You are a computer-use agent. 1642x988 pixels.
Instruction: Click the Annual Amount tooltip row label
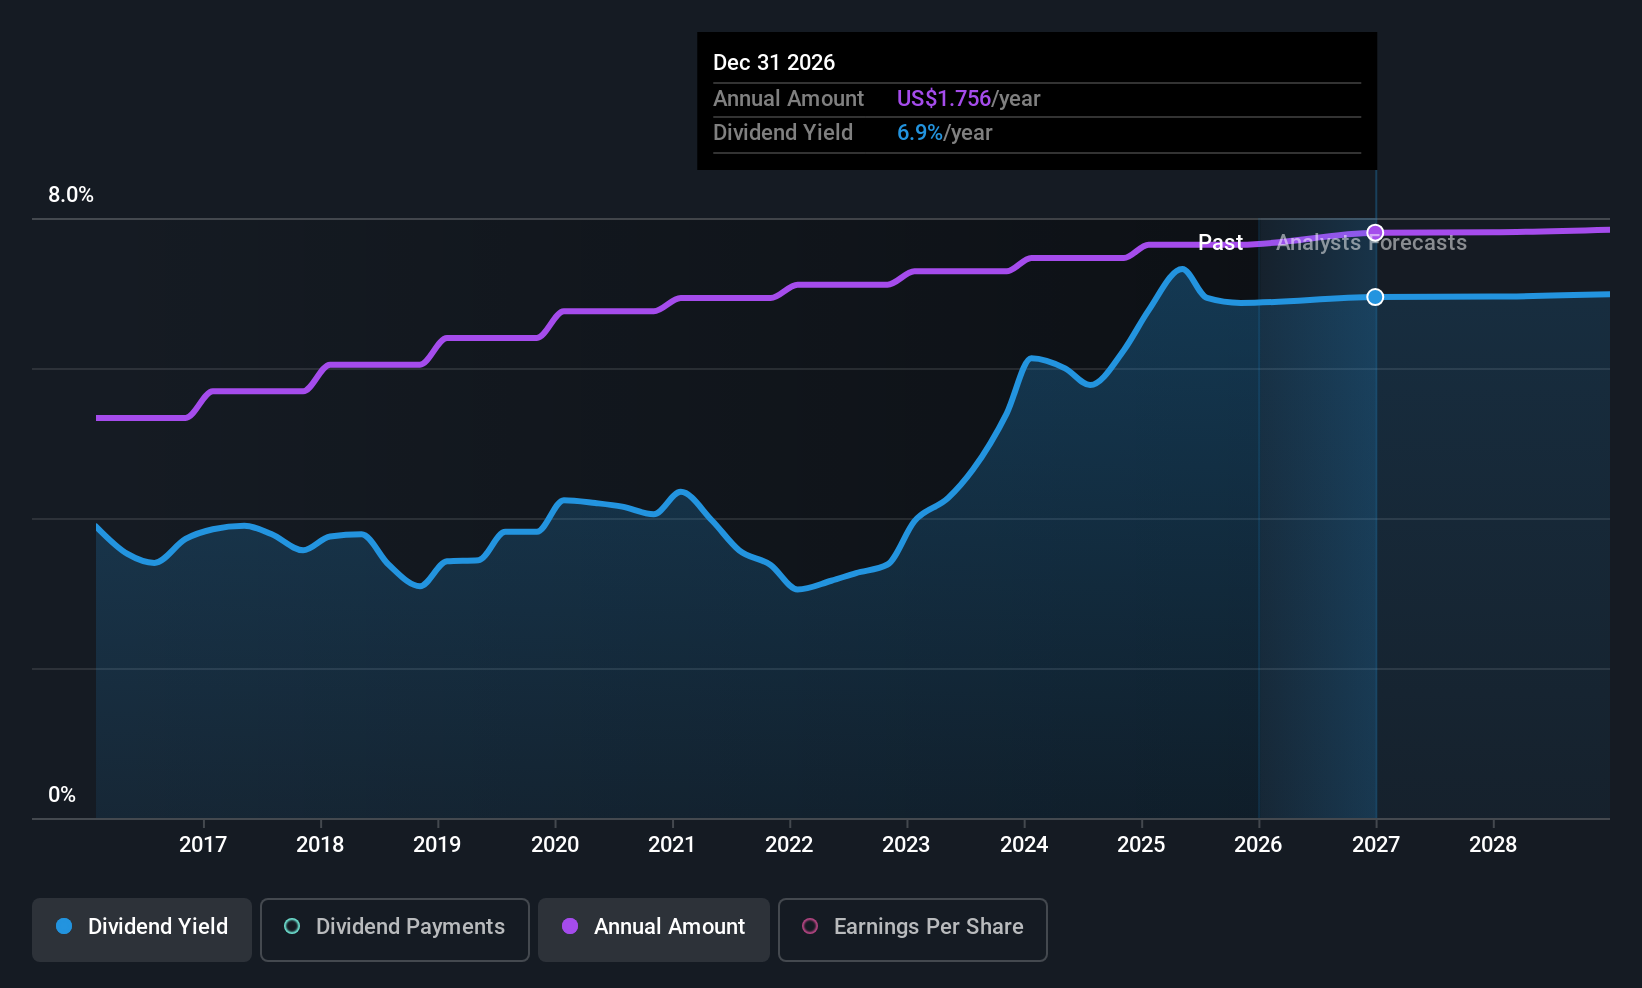click(x=788, y=98)
